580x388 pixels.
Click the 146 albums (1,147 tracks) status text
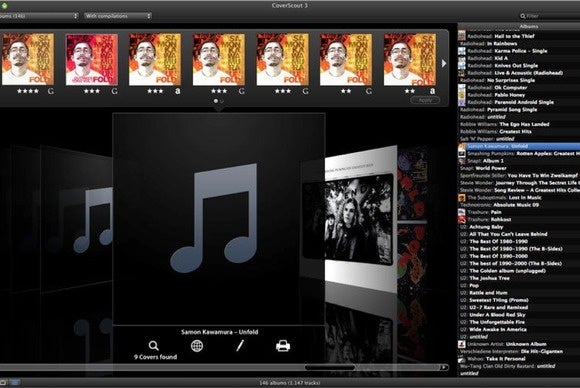[x=290, y=383]
